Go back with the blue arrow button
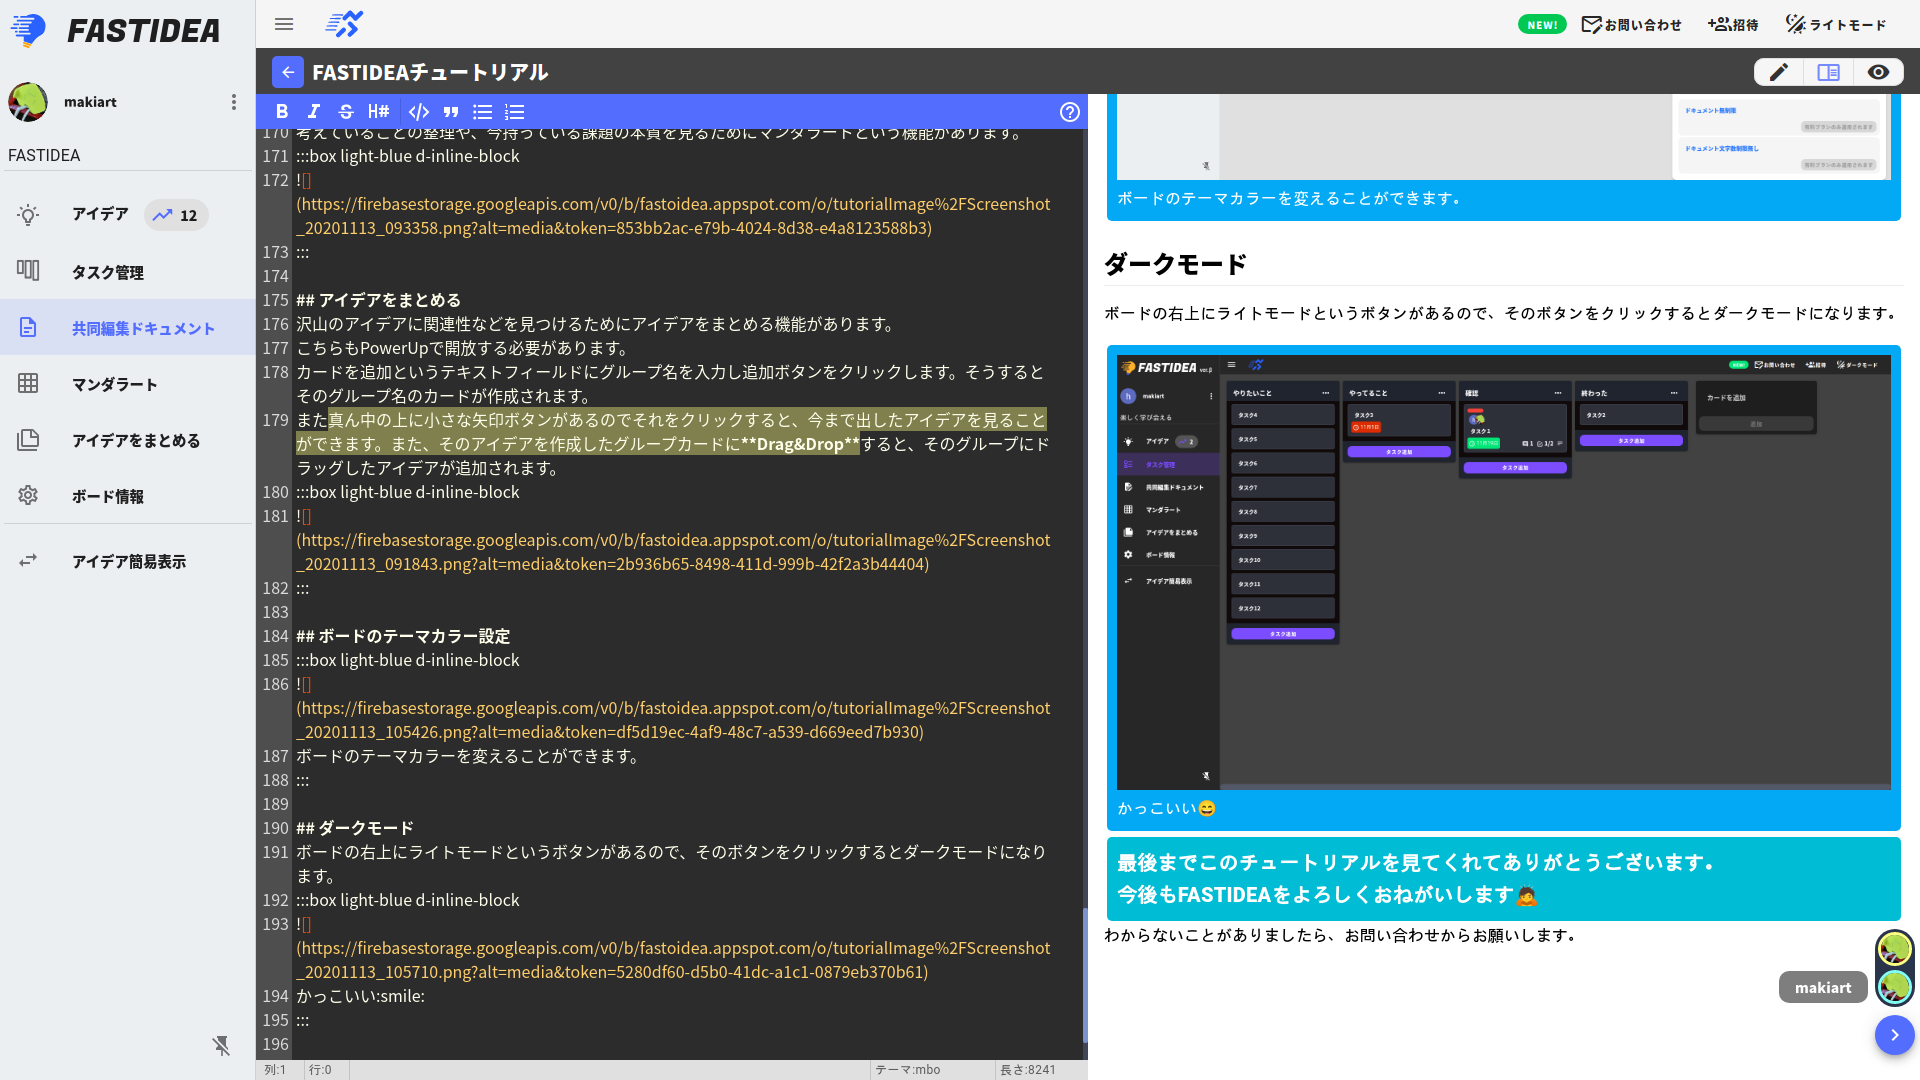Screen dimensions: 1920x1080 pos(288,72)
